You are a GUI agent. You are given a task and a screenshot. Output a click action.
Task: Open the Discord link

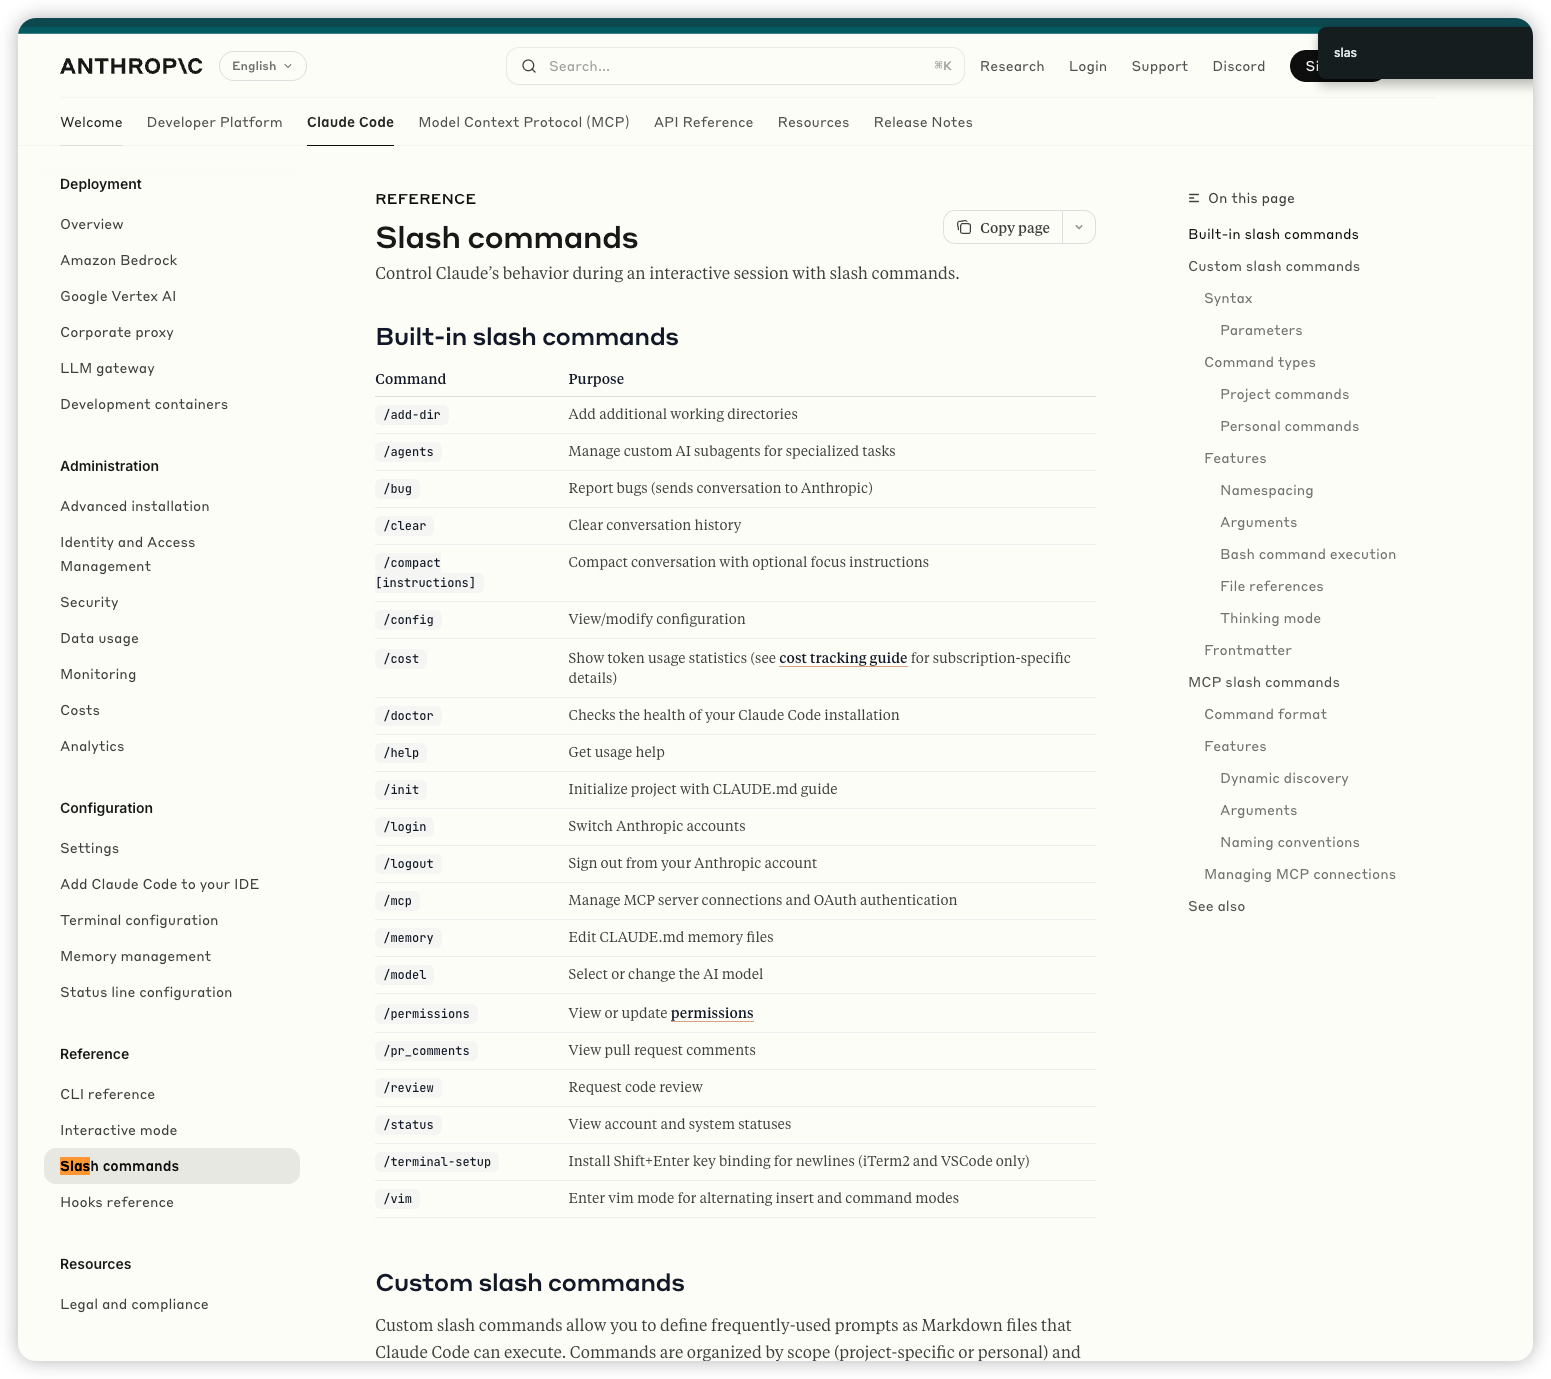coord(1239,66)
